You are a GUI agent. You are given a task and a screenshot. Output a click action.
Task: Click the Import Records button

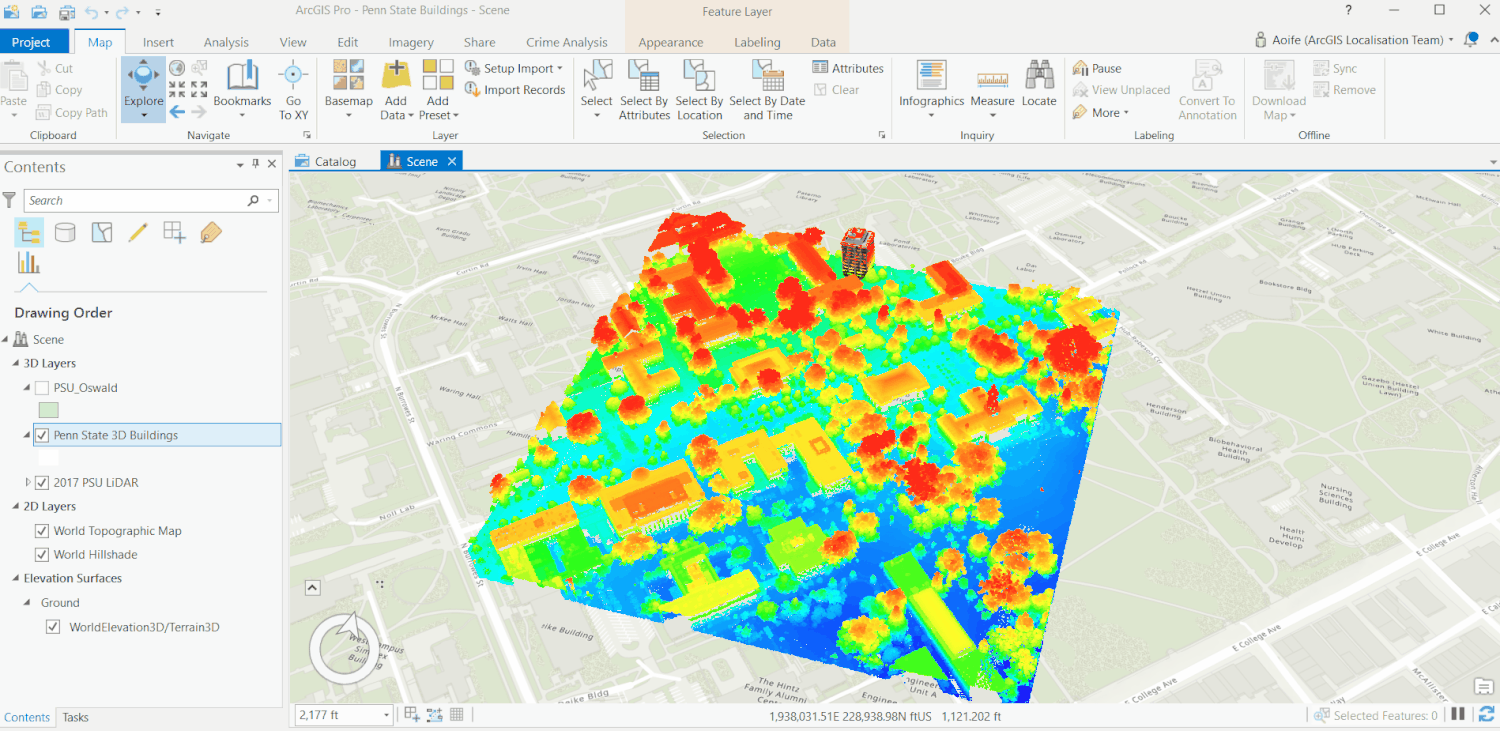click(515, 90)
